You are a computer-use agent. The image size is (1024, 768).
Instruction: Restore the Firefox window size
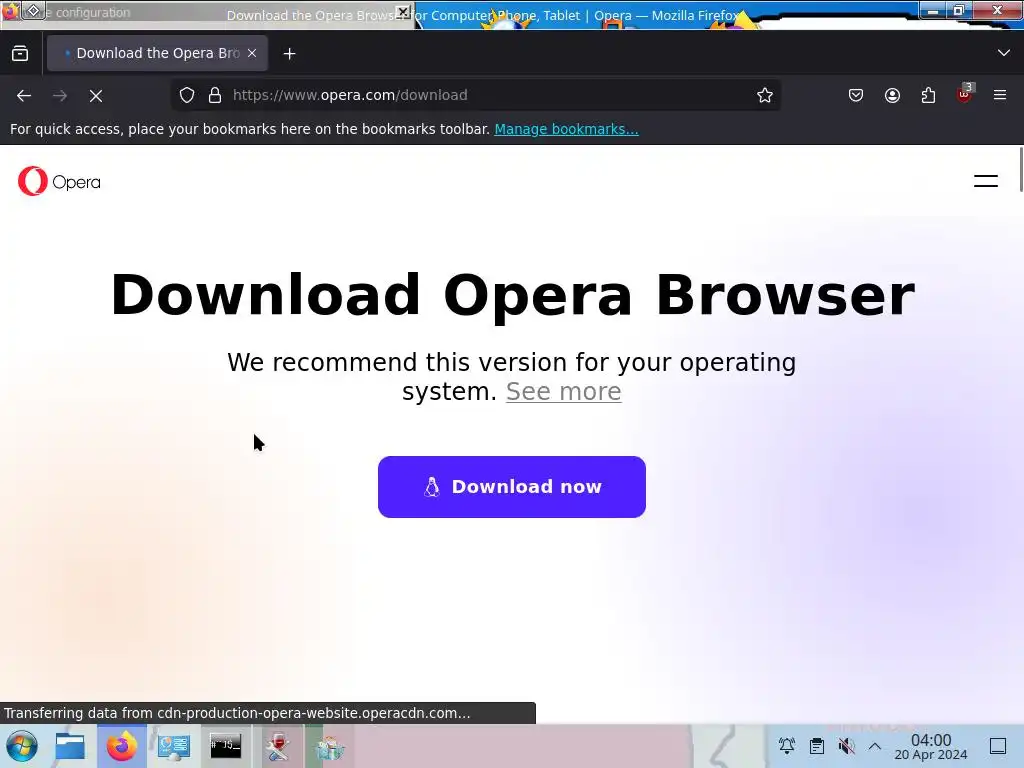tap(959, 10)
